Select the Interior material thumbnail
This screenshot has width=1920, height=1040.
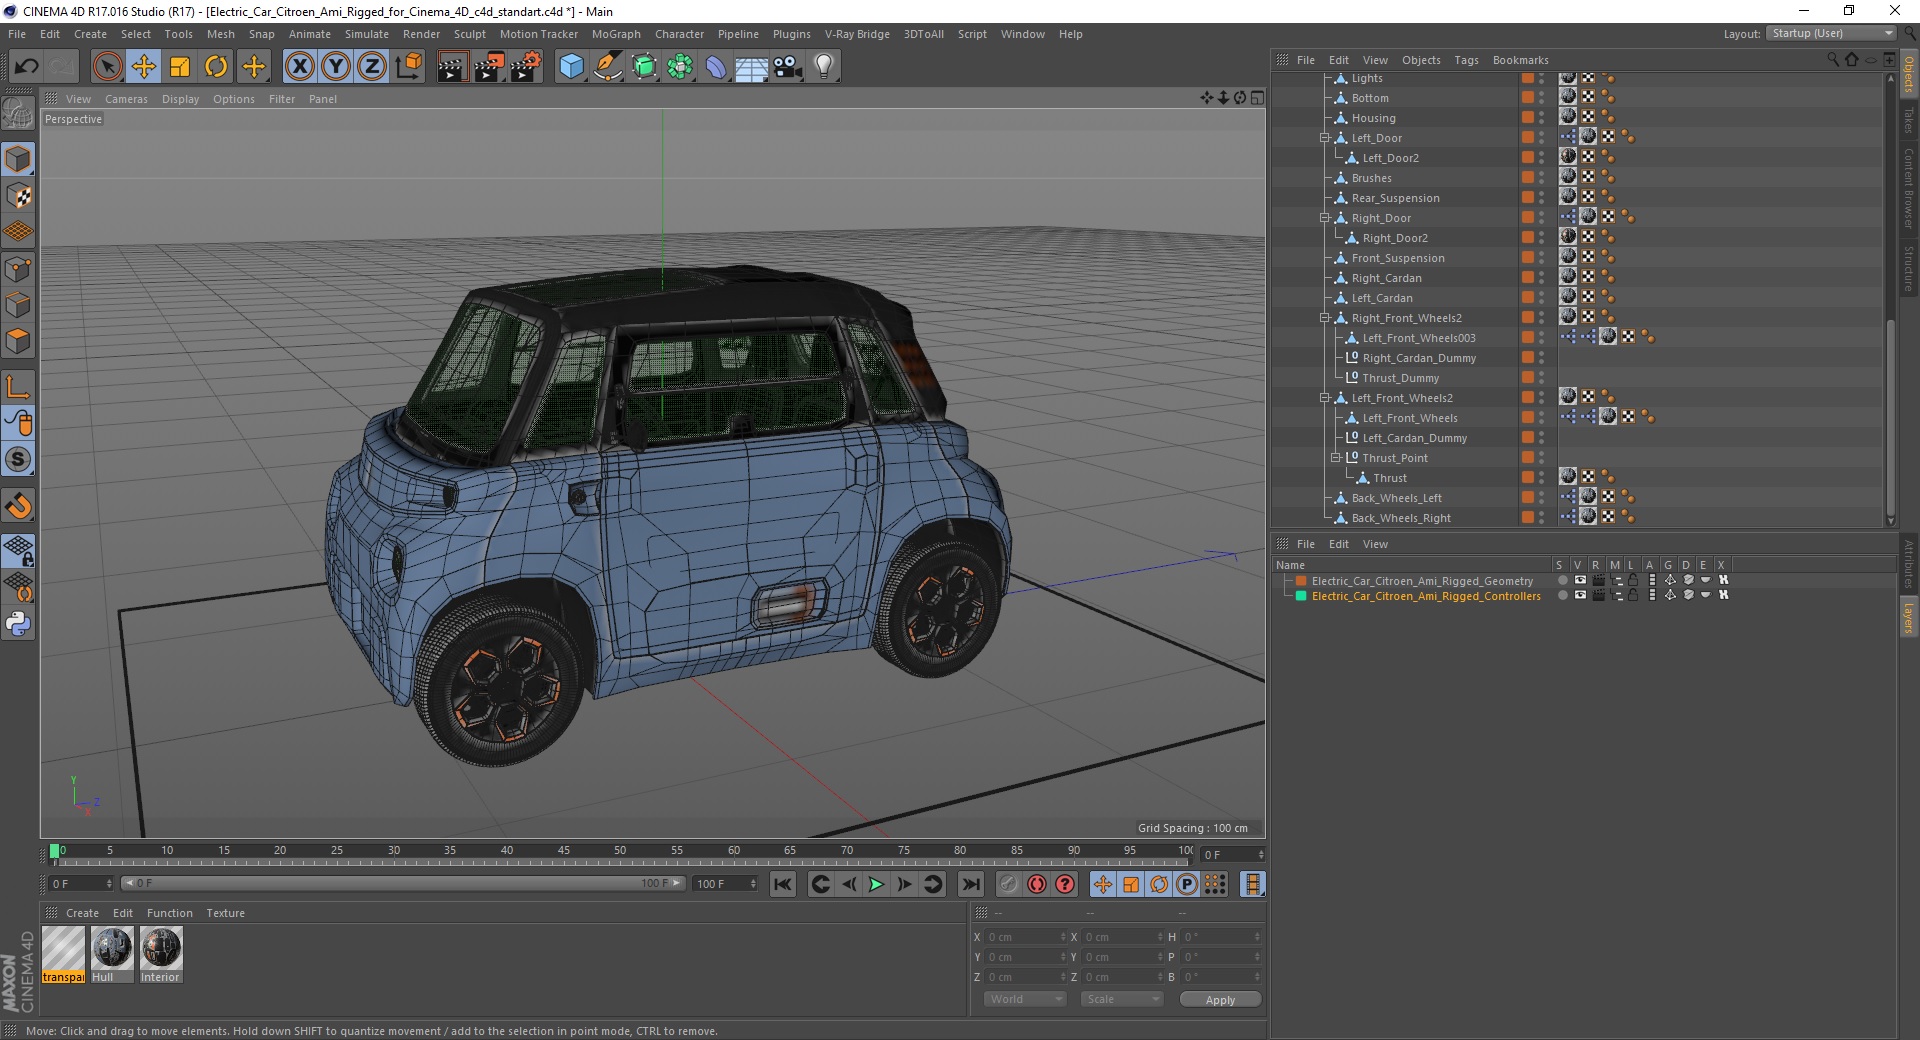161,954
